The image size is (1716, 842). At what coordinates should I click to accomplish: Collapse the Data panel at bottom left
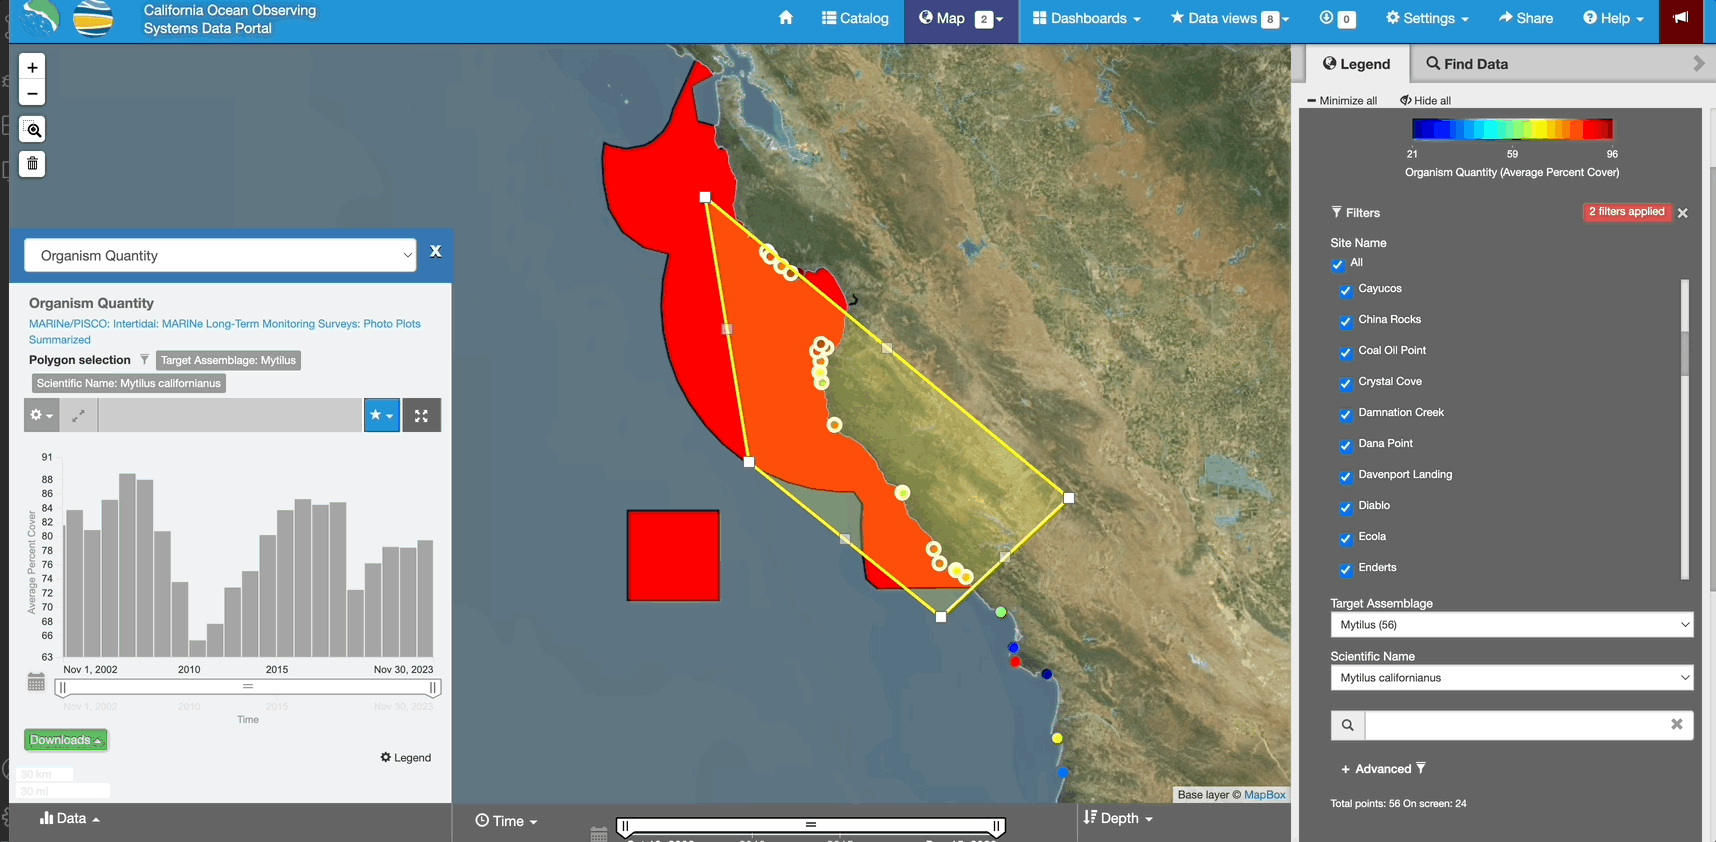(x=69, y=818)
